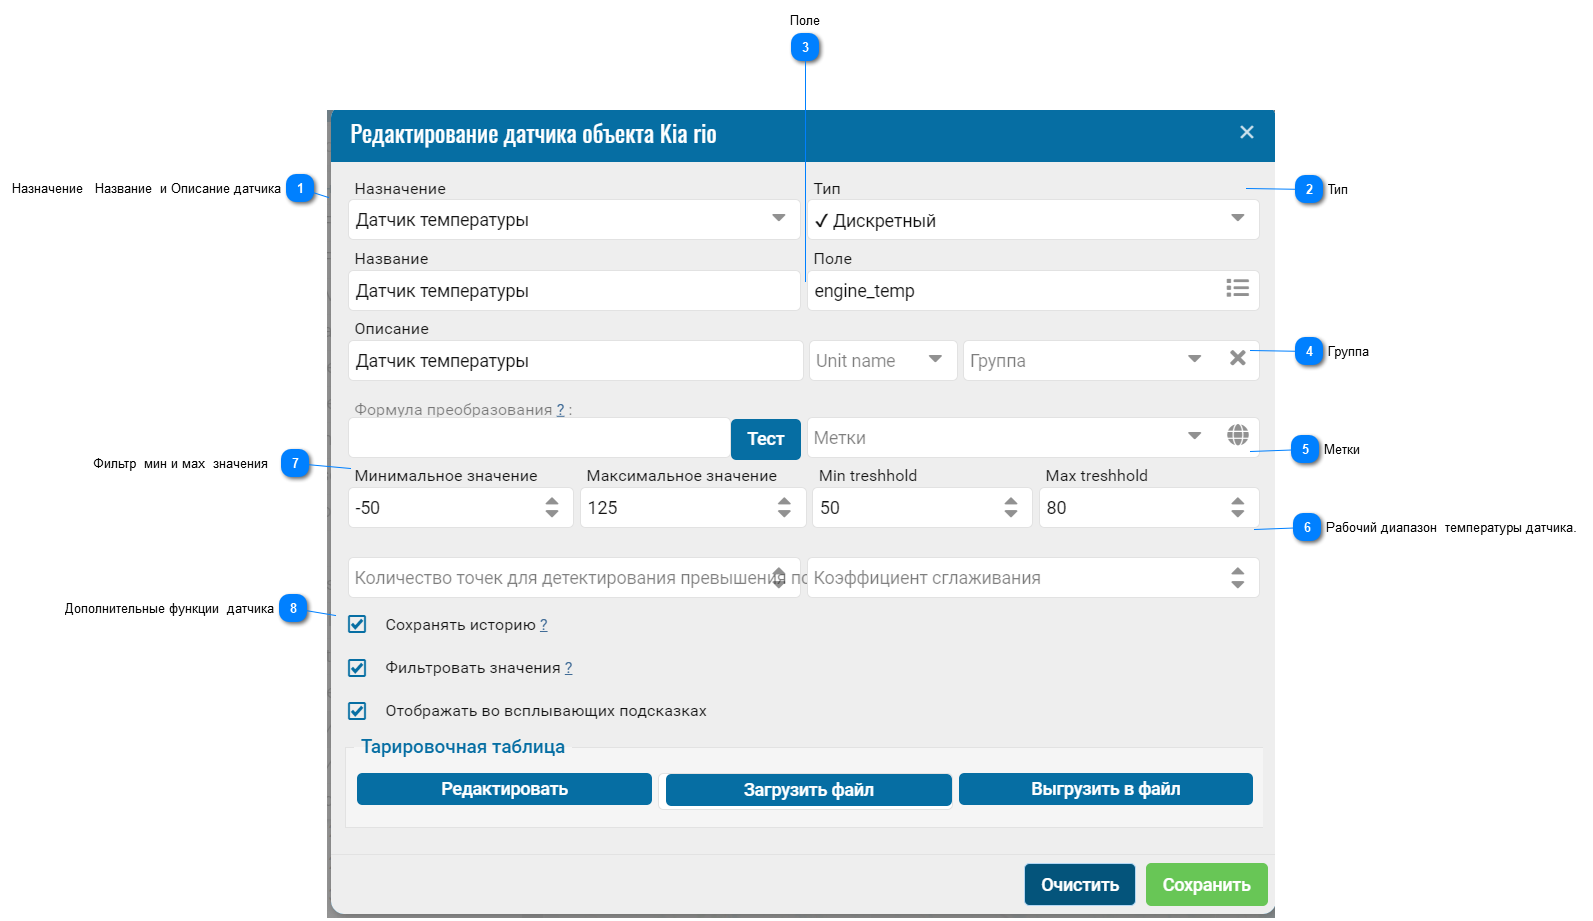Open the Формула преобразования help link

pyautogui.click(x=560, y=410)
